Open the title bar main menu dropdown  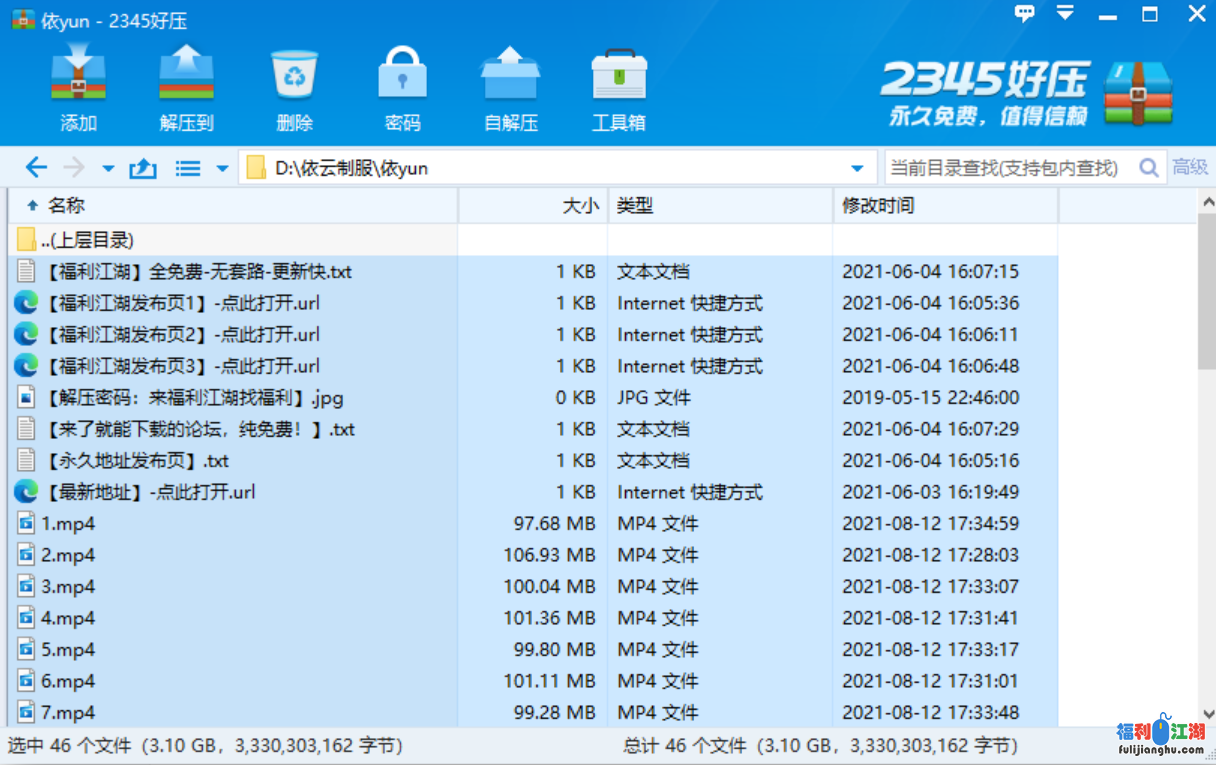(x=1065, y=14)
